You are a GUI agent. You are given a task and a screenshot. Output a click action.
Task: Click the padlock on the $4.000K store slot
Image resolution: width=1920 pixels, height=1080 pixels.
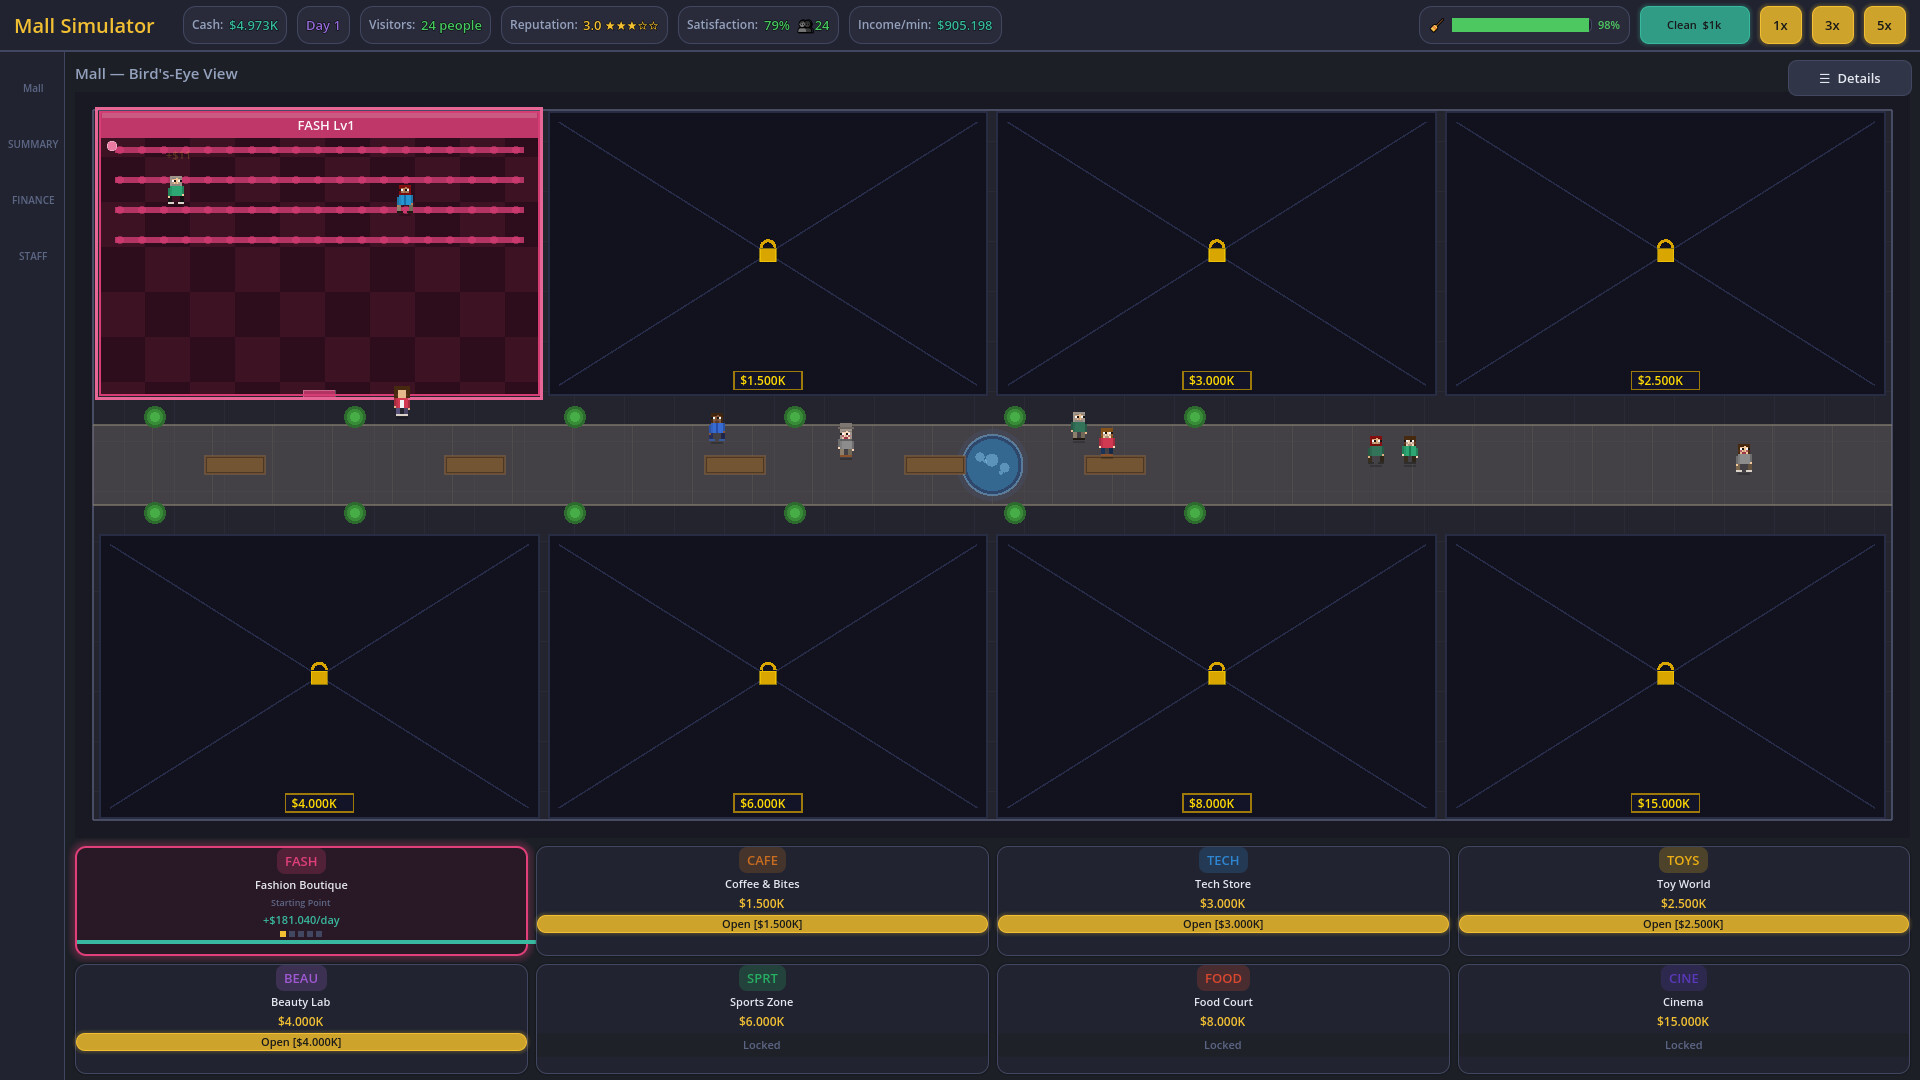pos(319,673)
